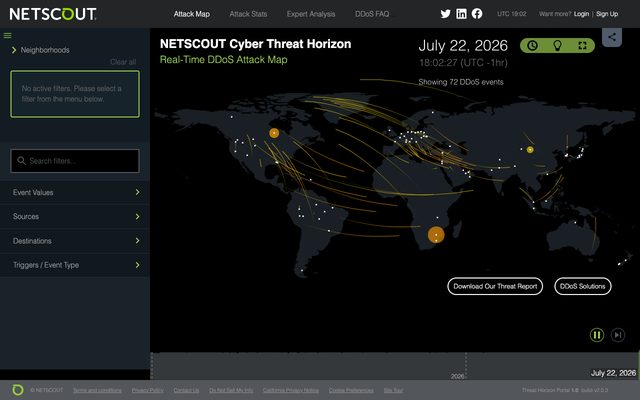Viewport: 640px width, 400px height.
Task: Expand the Neighborhoods section
Action: [41, 50]
